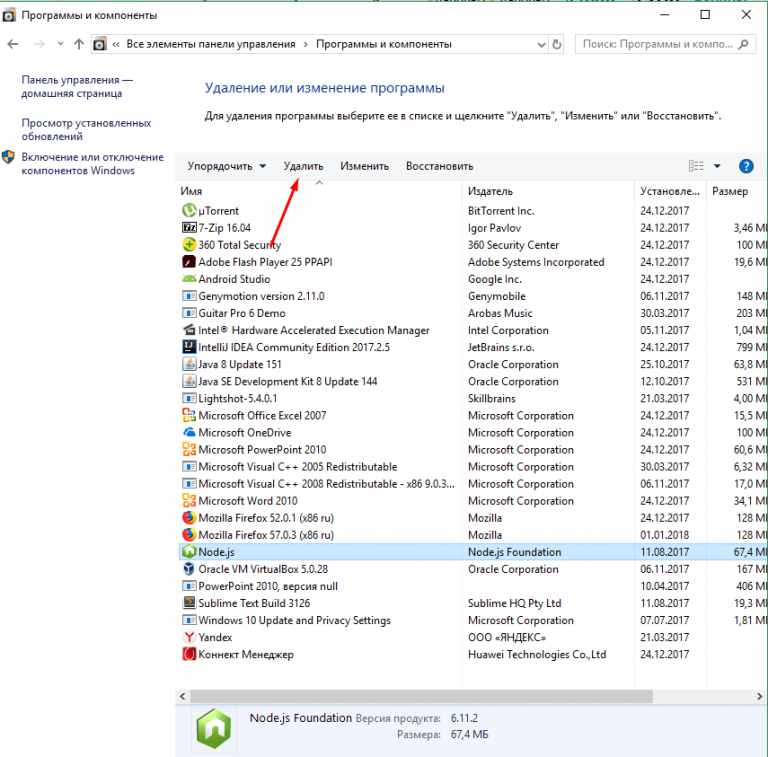This screenshot has height=757, width=768.
Task: Click Удалить to uninstall the program
Action: (303, 166)
